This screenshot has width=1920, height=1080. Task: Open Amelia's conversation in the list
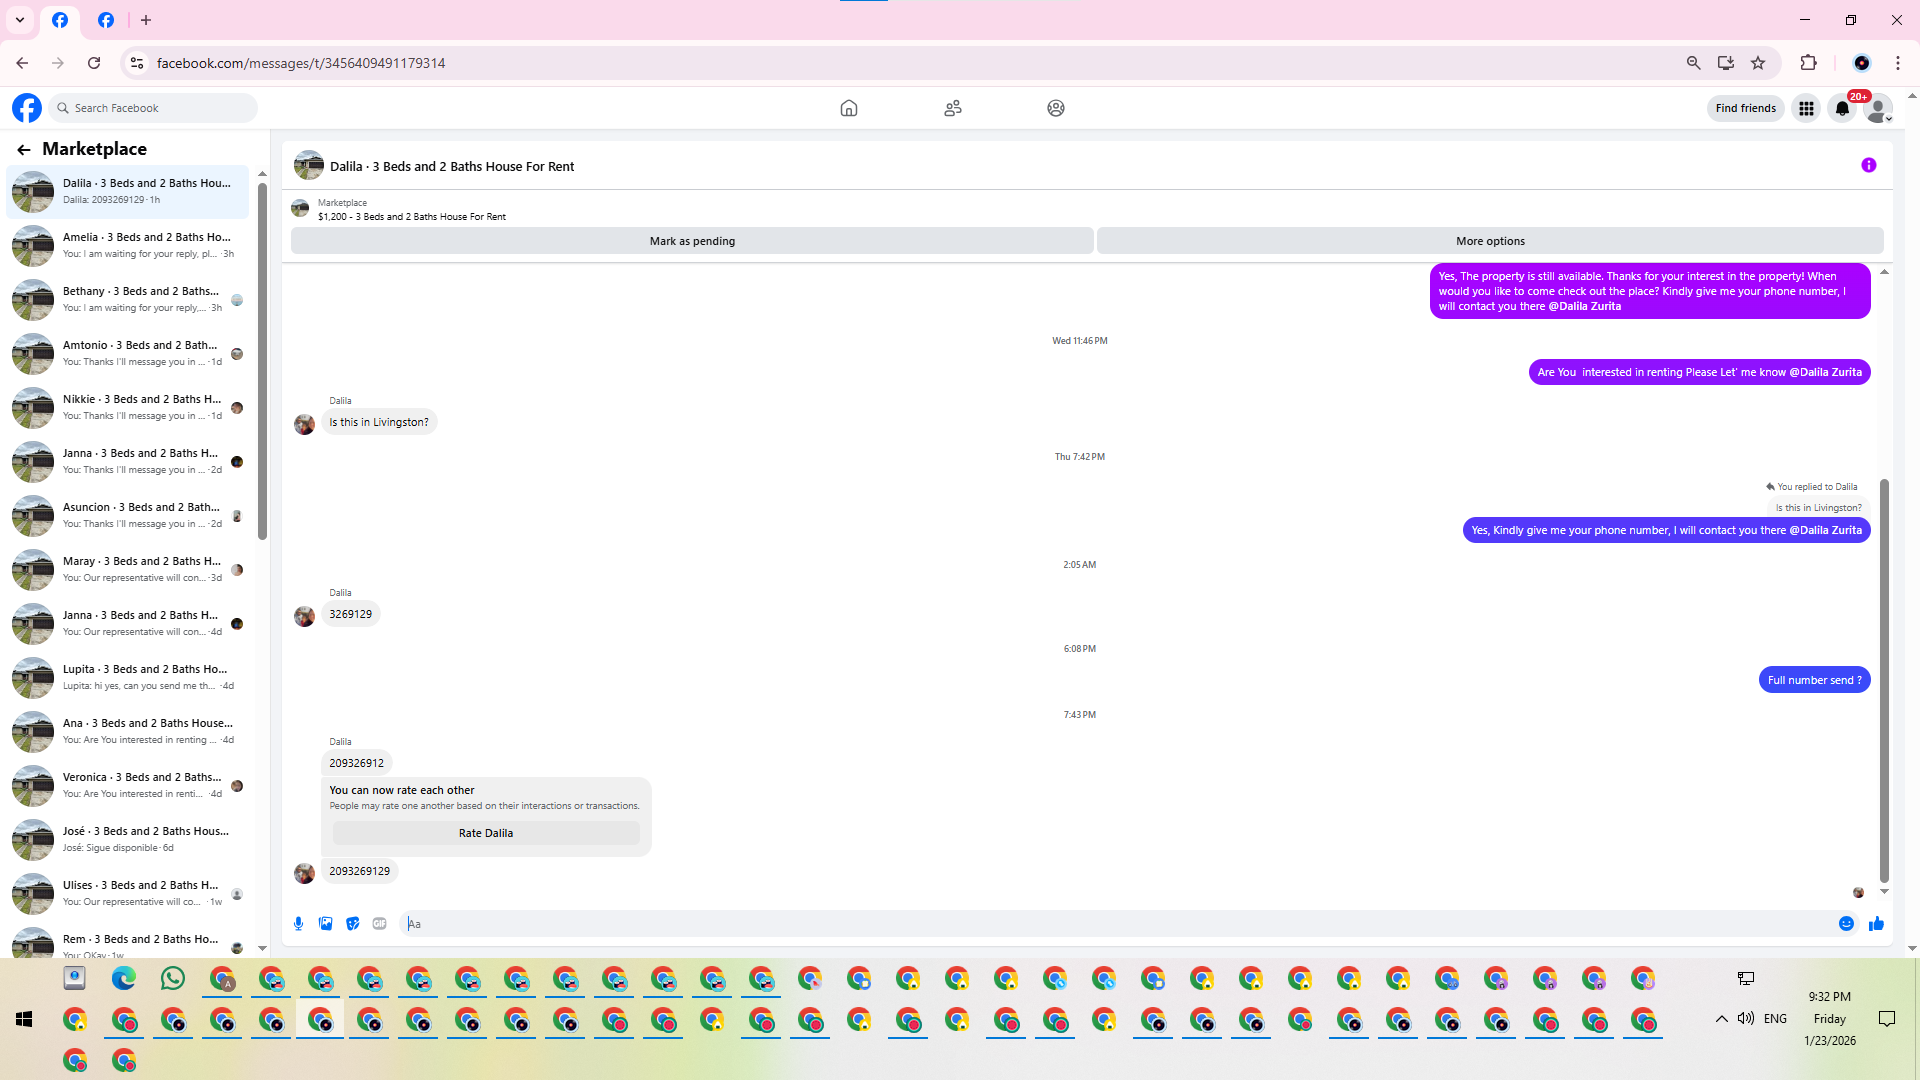[x=128, y=245]
